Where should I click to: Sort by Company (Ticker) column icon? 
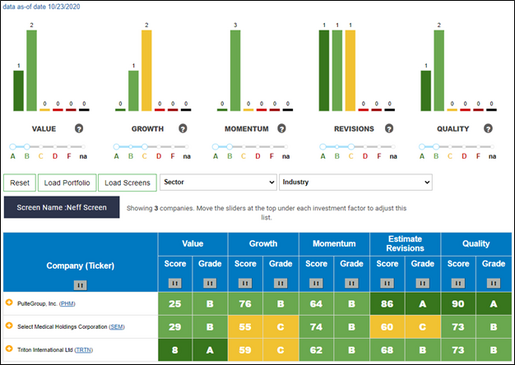pos(80,285)
